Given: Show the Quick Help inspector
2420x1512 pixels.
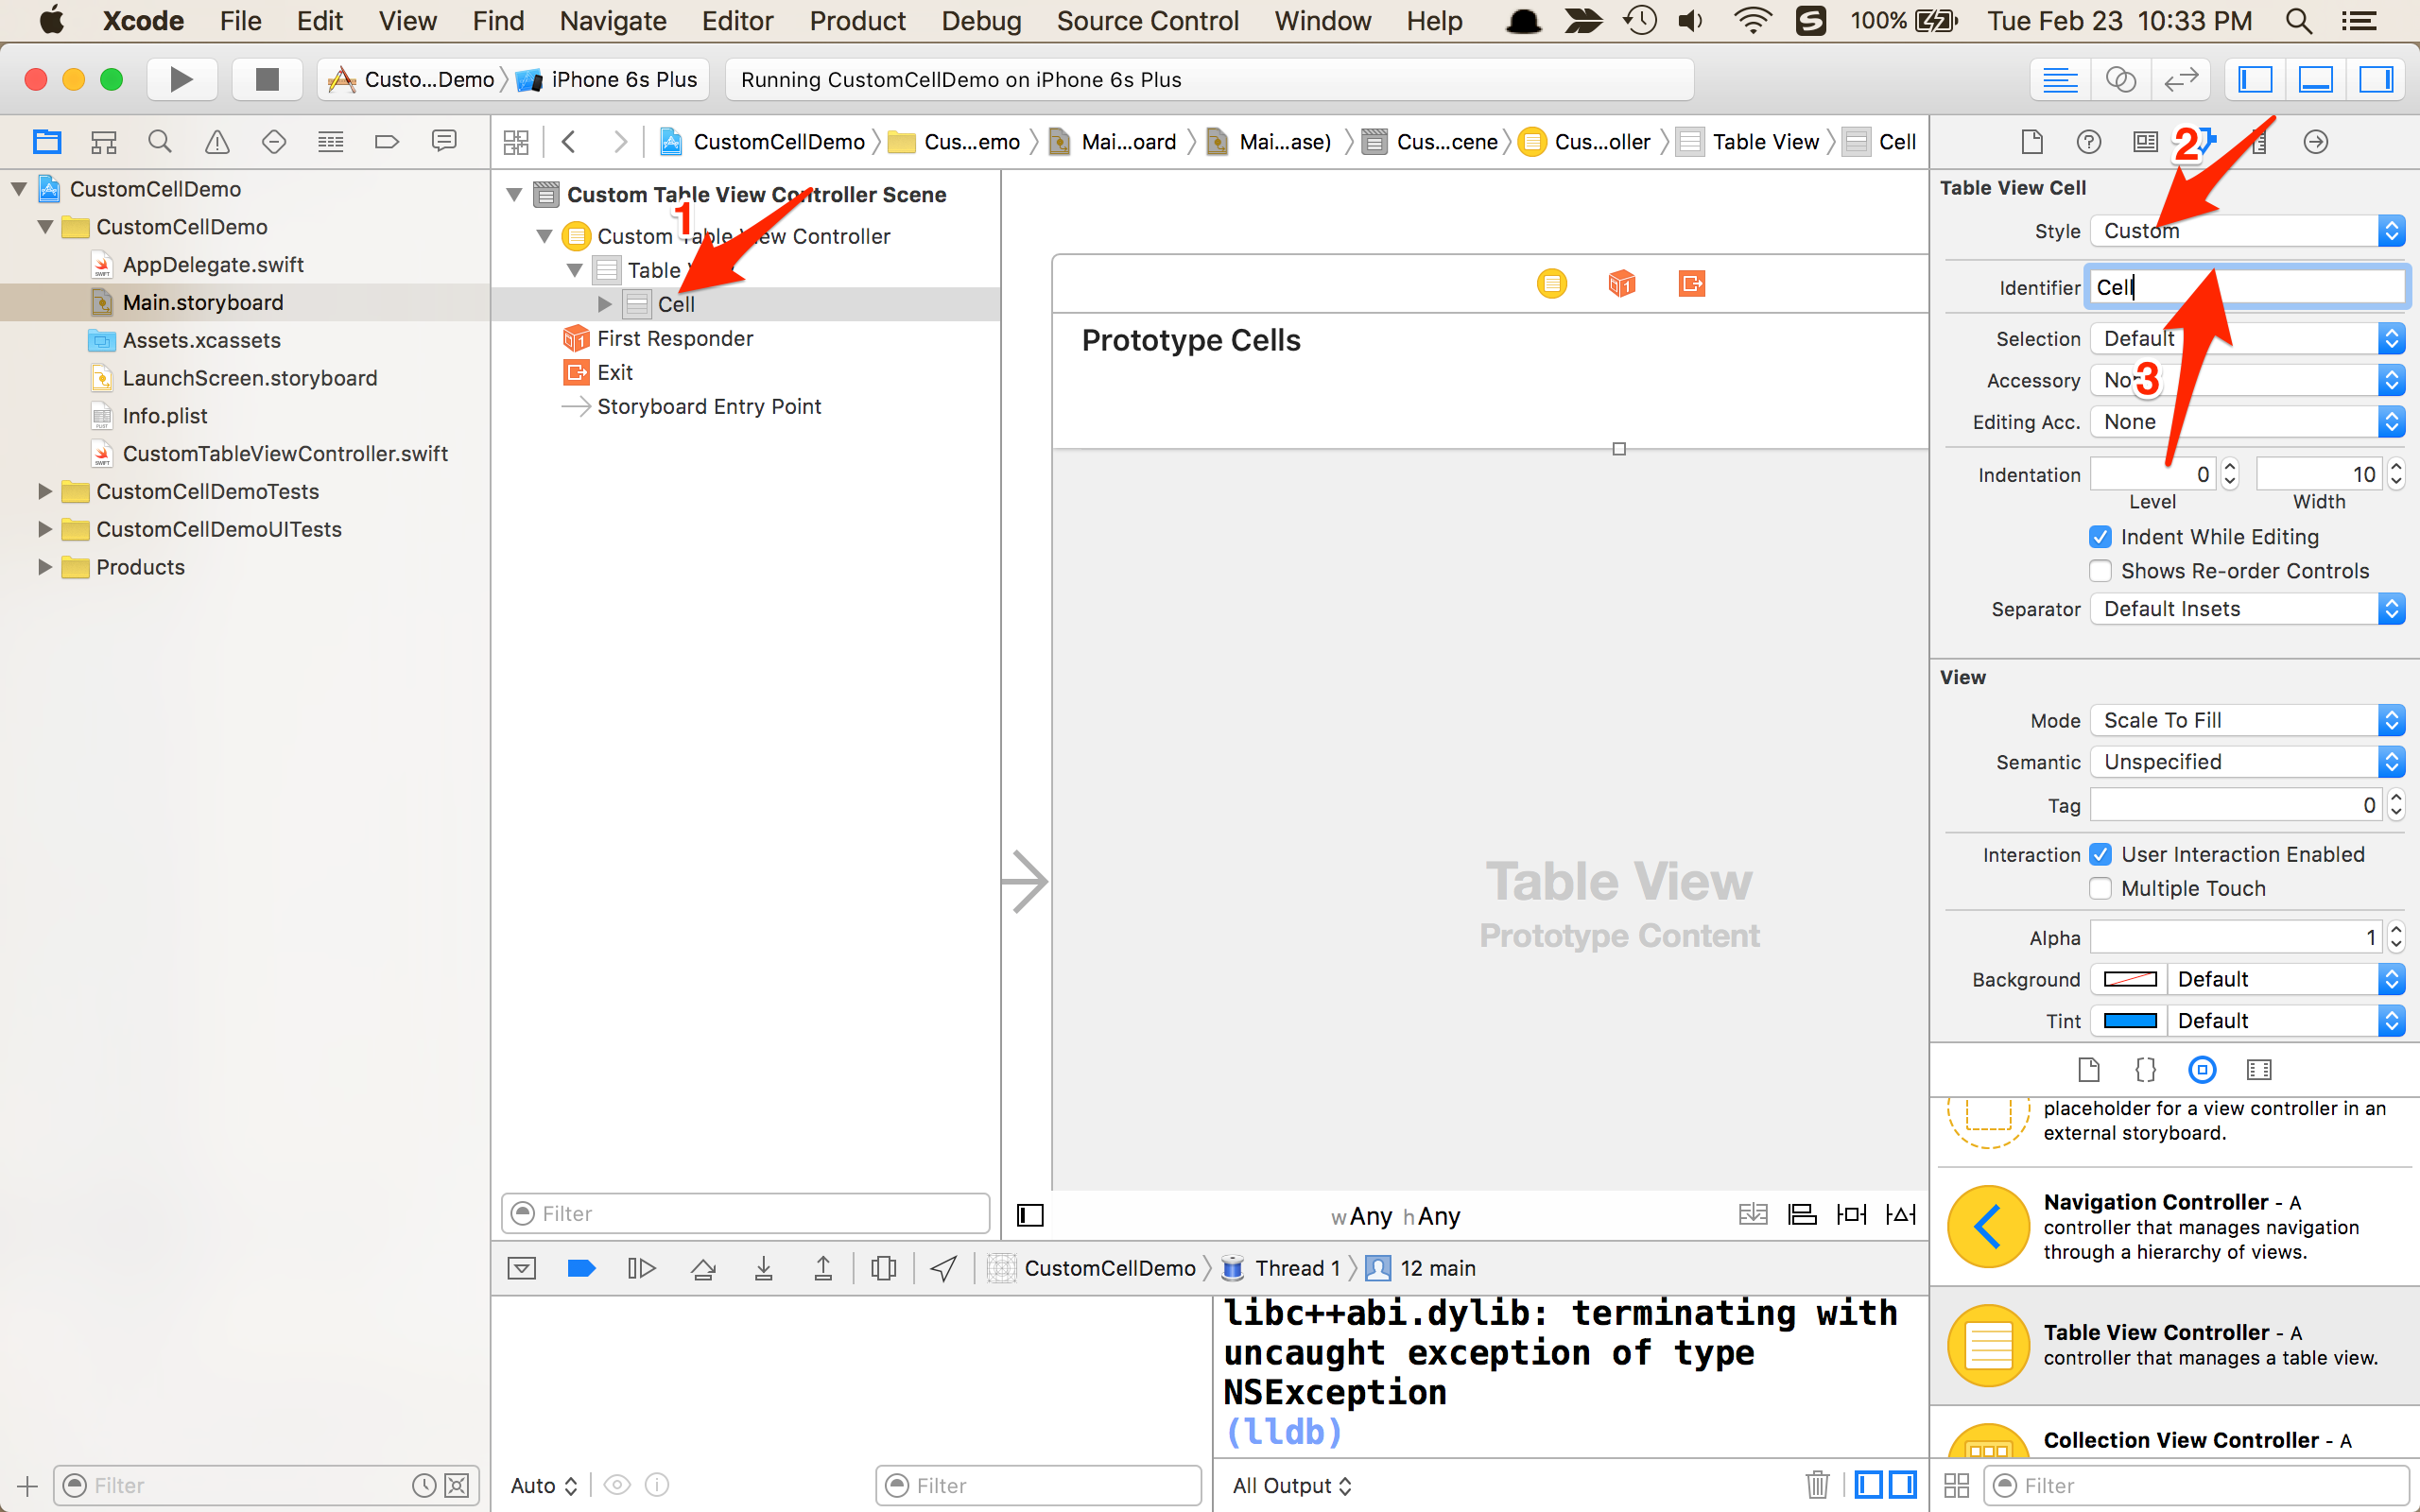Looking at the screenshot, I should tap(2088, 142).
